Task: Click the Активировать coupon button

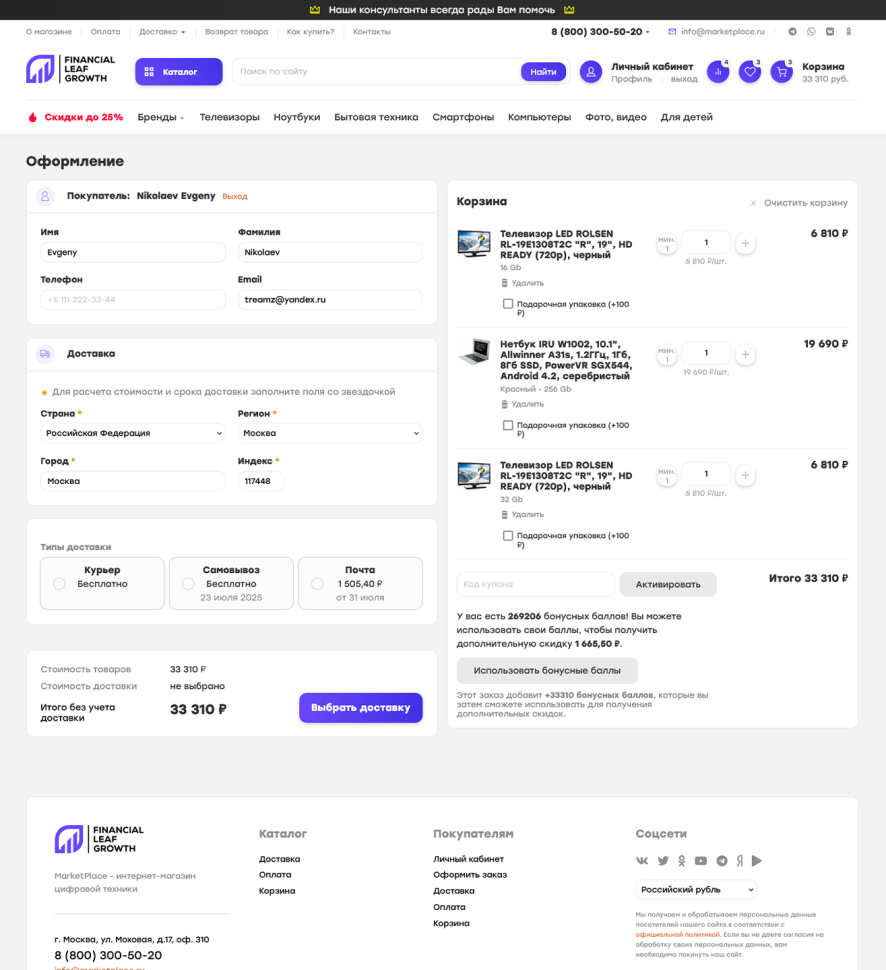Action: click(x=668, y=585)
